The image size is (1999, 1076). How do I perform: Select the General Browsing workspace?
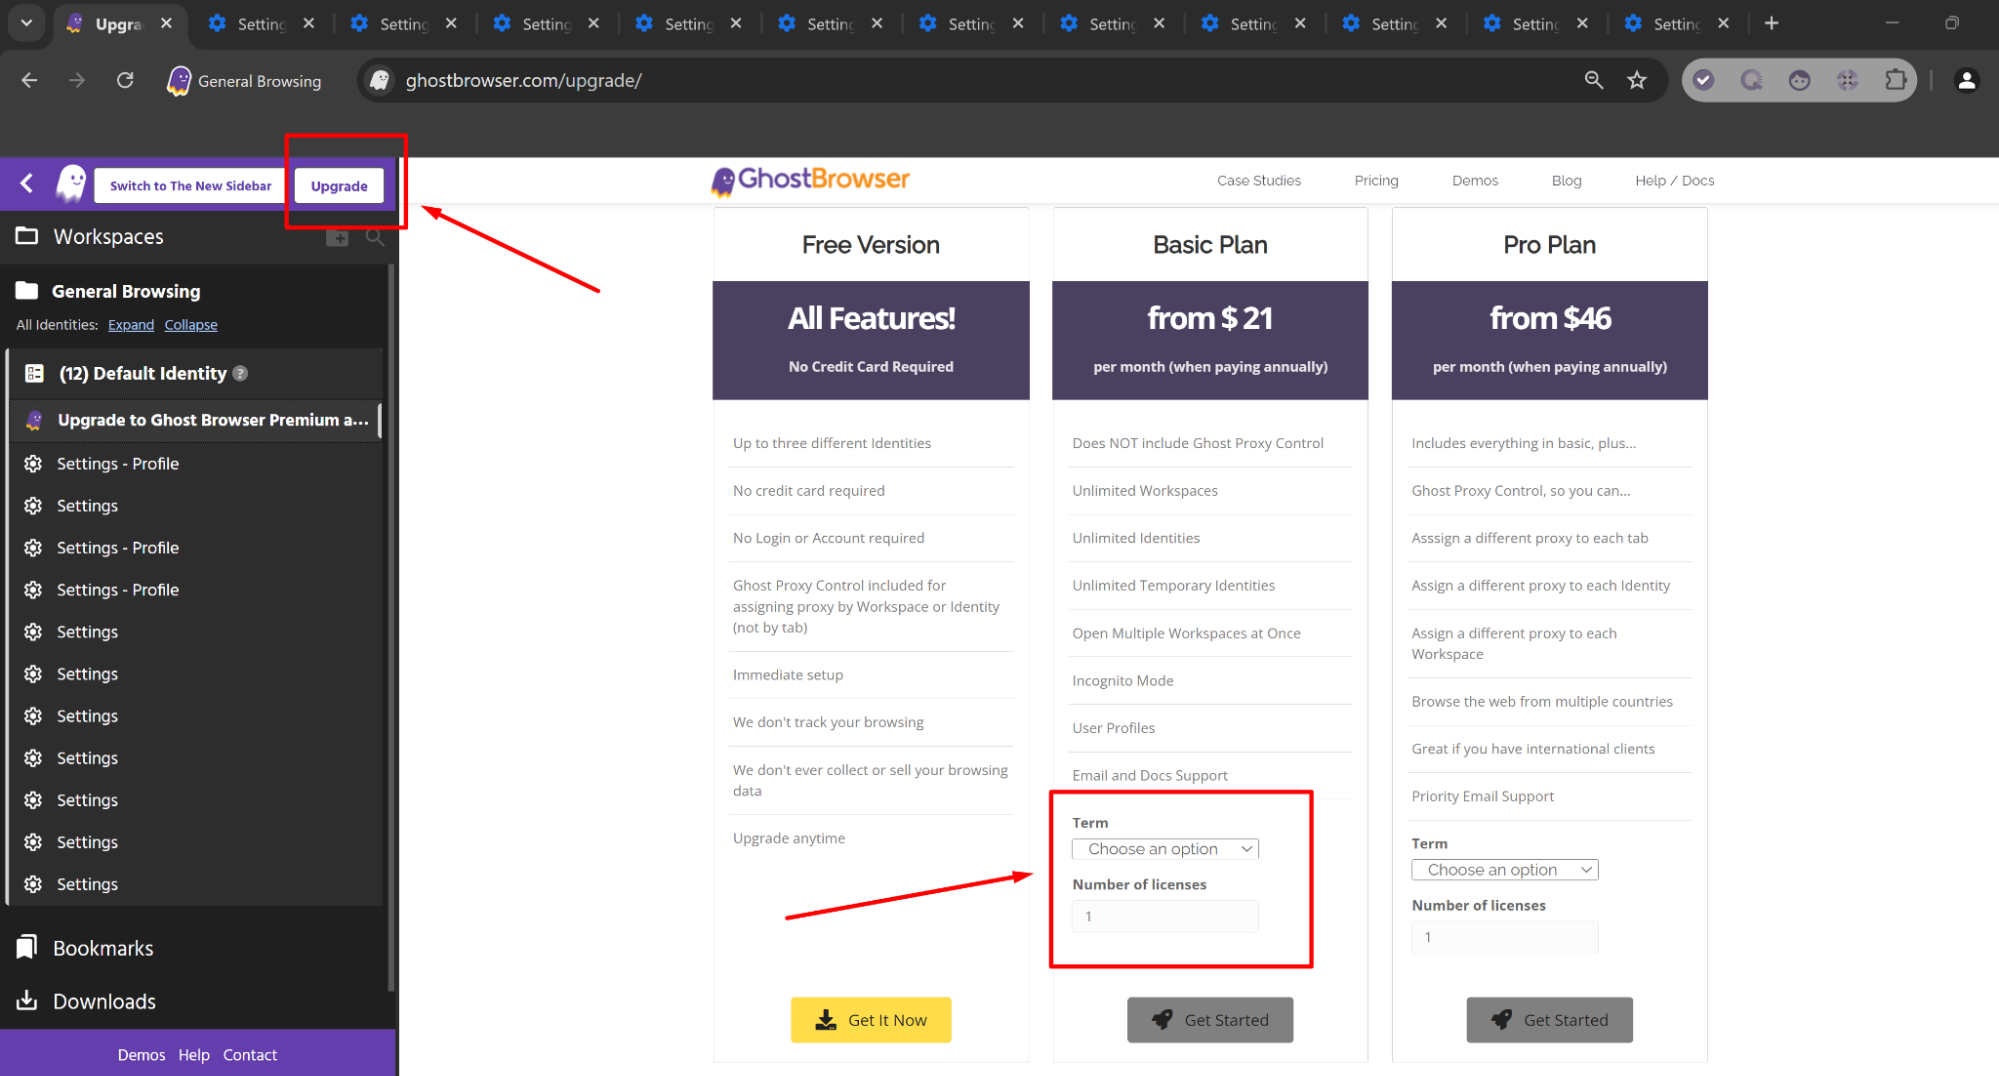(x=126, y=291)
